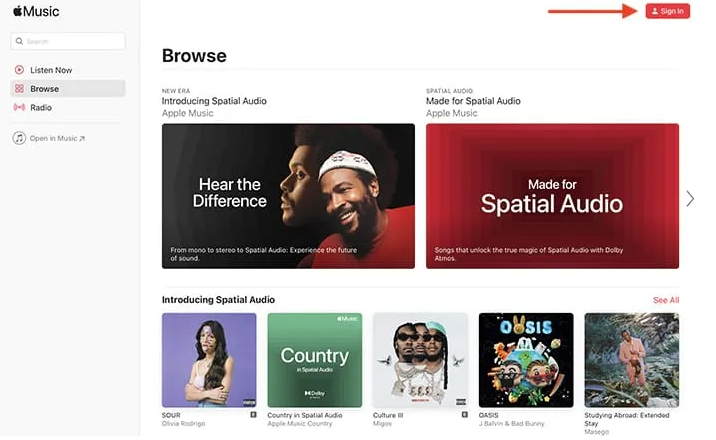Click the Browse page heading
716x440 pixels.
coord(194,56)
